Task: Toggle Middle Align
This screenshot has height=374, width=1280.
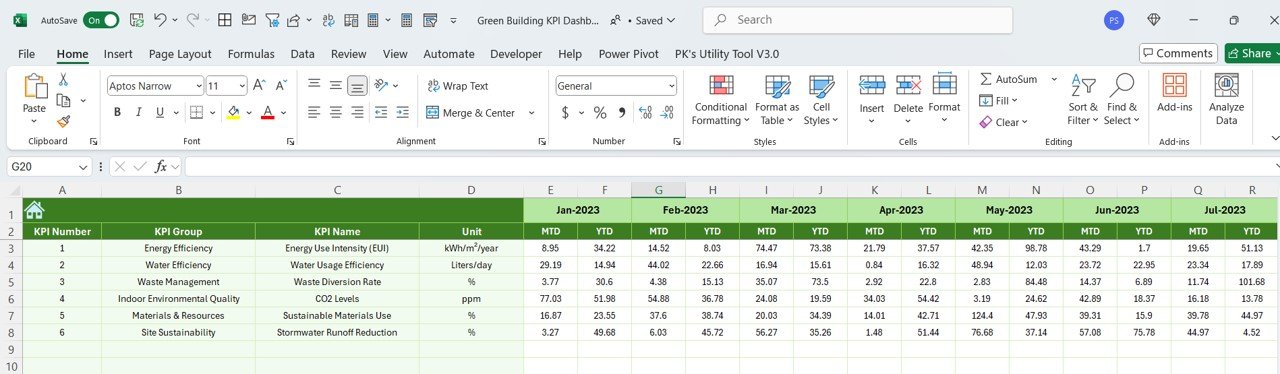Action: click(336, 86)
